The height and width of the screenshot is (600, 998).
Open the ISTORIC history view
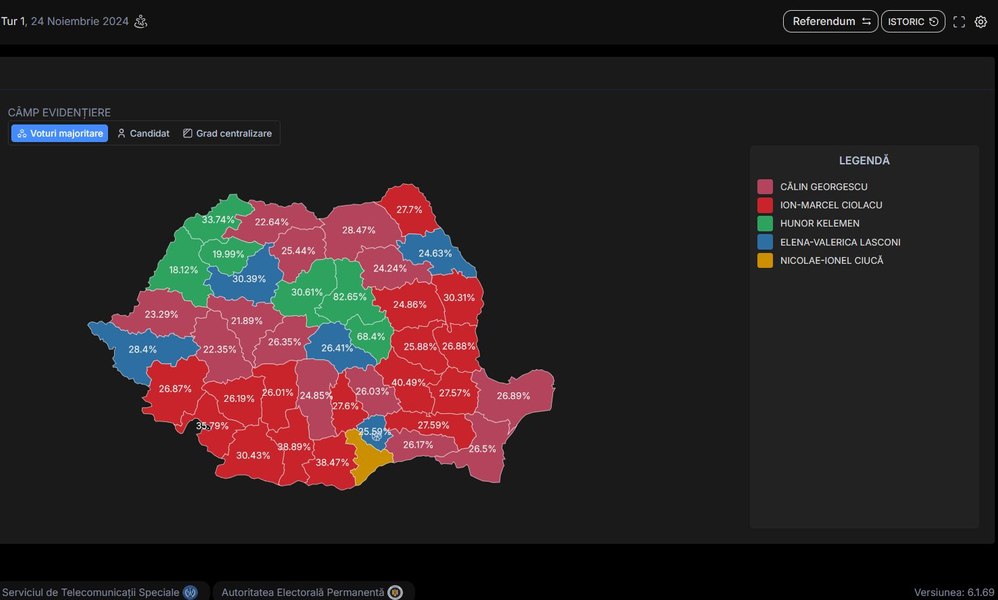913,22
